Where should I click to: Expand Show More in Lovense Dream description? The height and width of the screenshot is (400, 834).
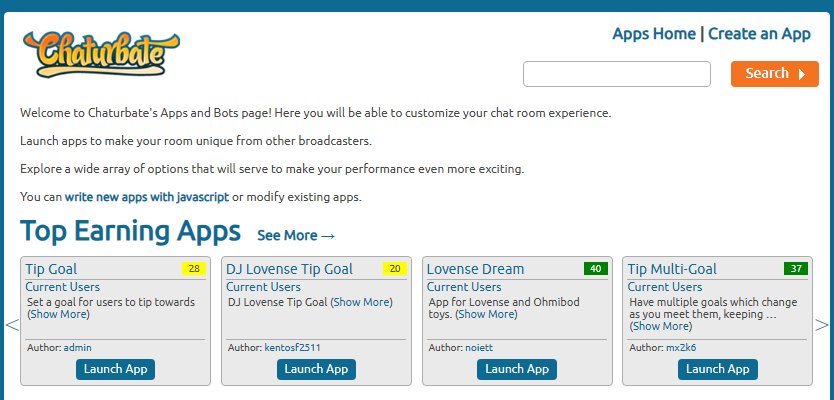point(487,314)
